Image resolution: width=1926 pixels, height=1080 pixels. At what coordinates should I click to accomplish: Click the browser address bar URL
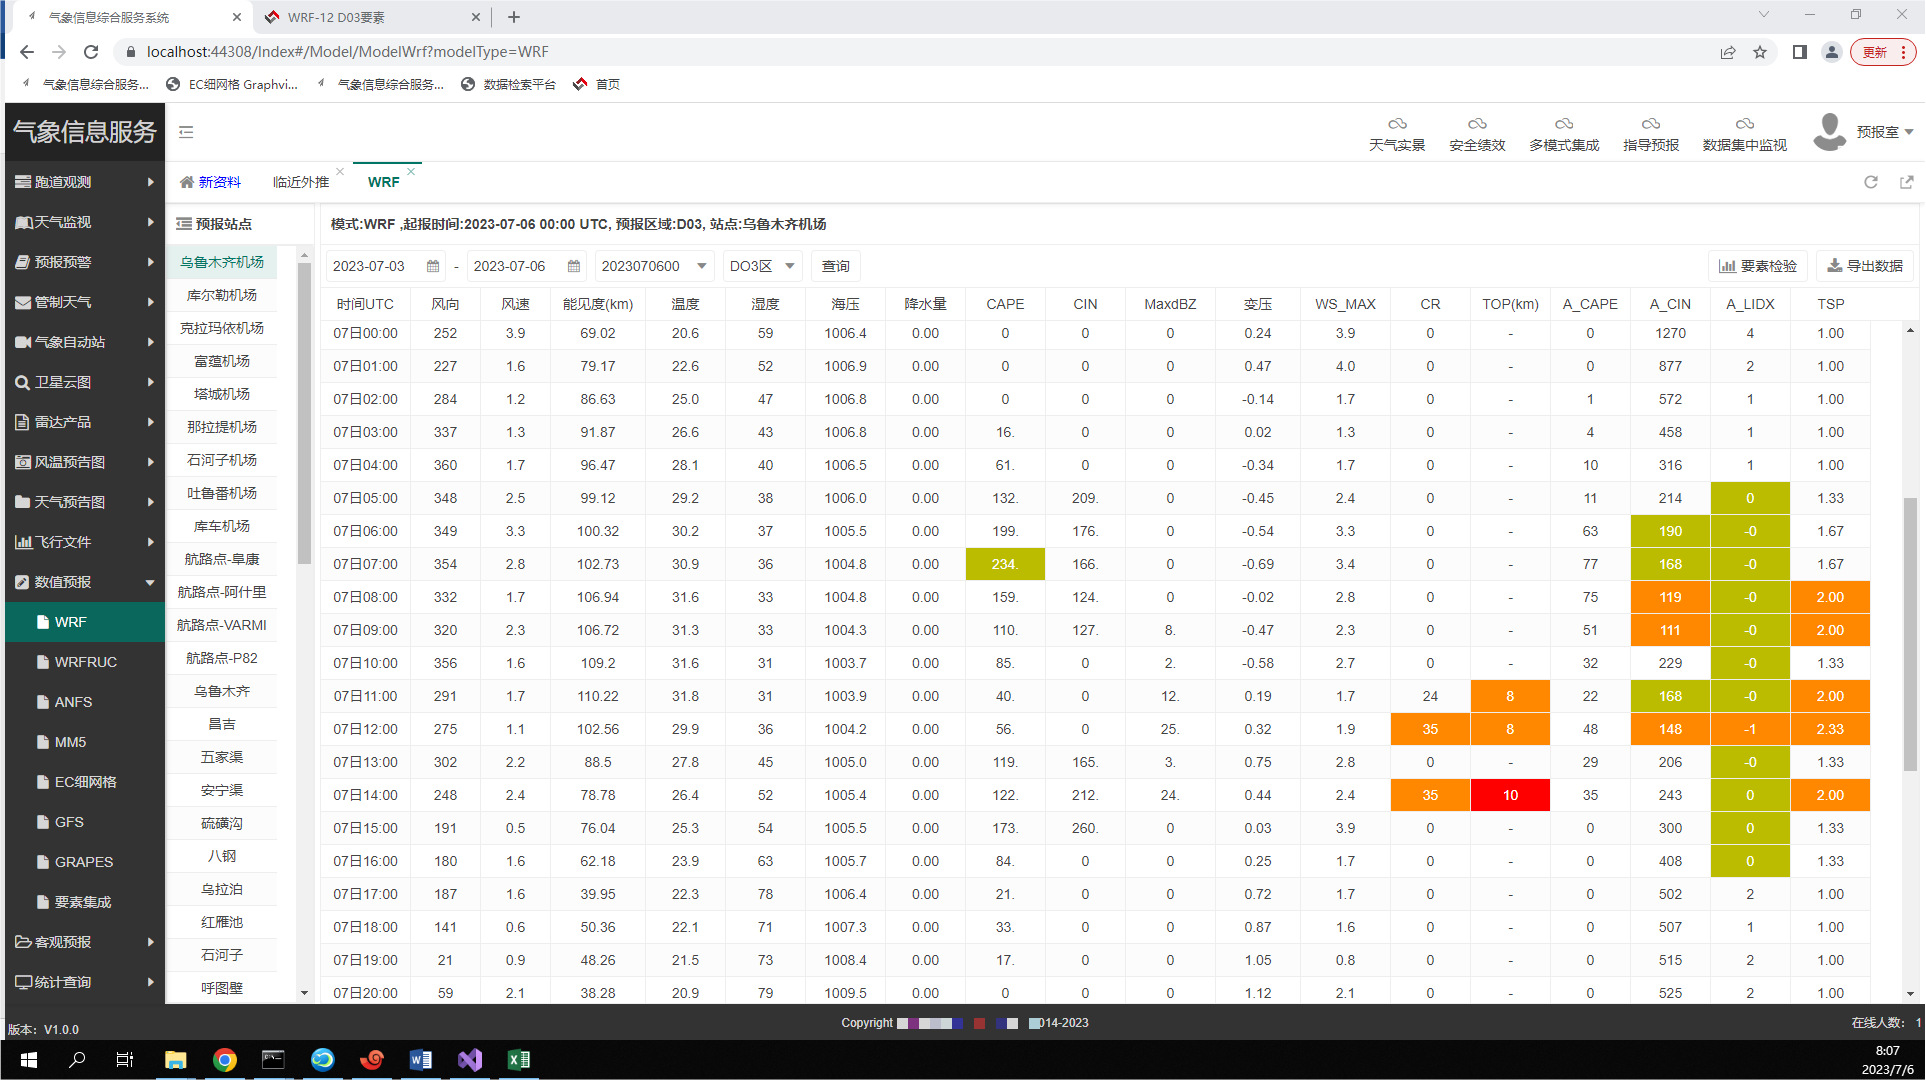click(x=347, y=52)
